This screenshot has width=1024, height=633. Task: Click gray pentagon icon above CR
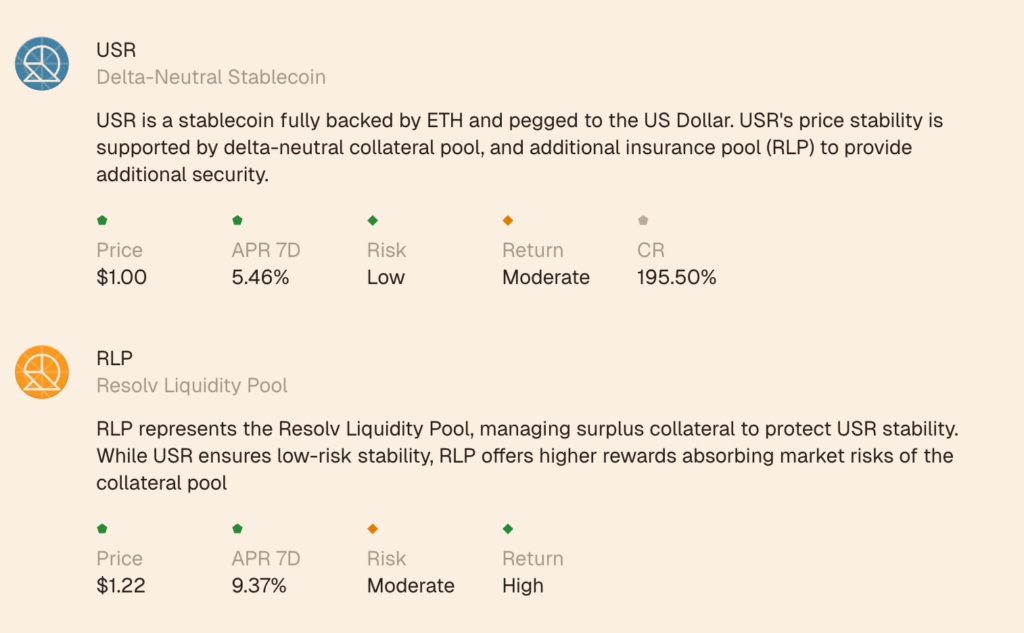click(643, 220)
